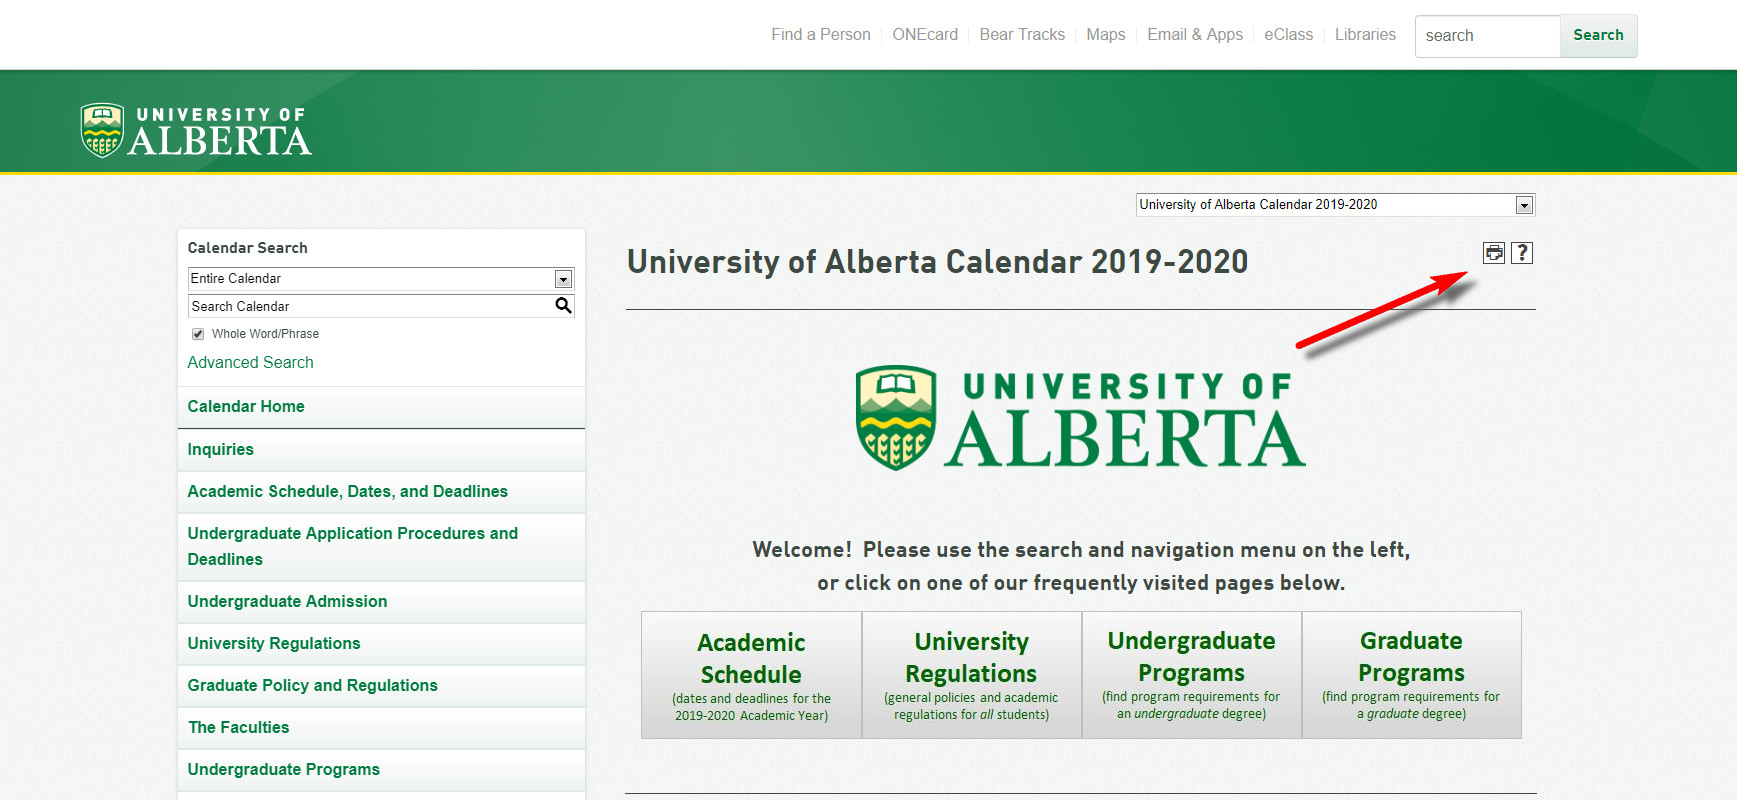Click the University of Alberta header logo

click(196, 131)
